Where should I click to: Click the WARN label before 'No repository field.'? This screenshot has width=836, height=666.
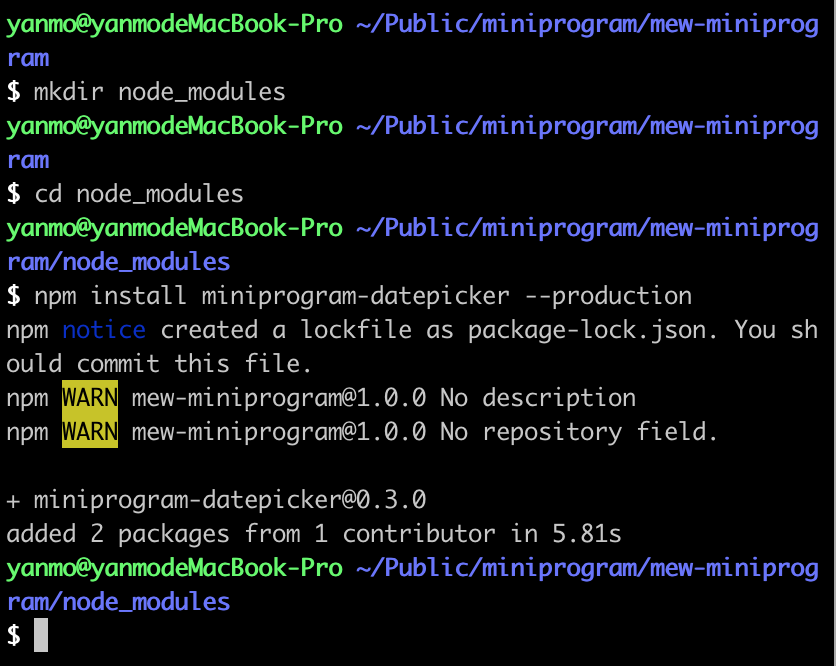pos(90,431)
